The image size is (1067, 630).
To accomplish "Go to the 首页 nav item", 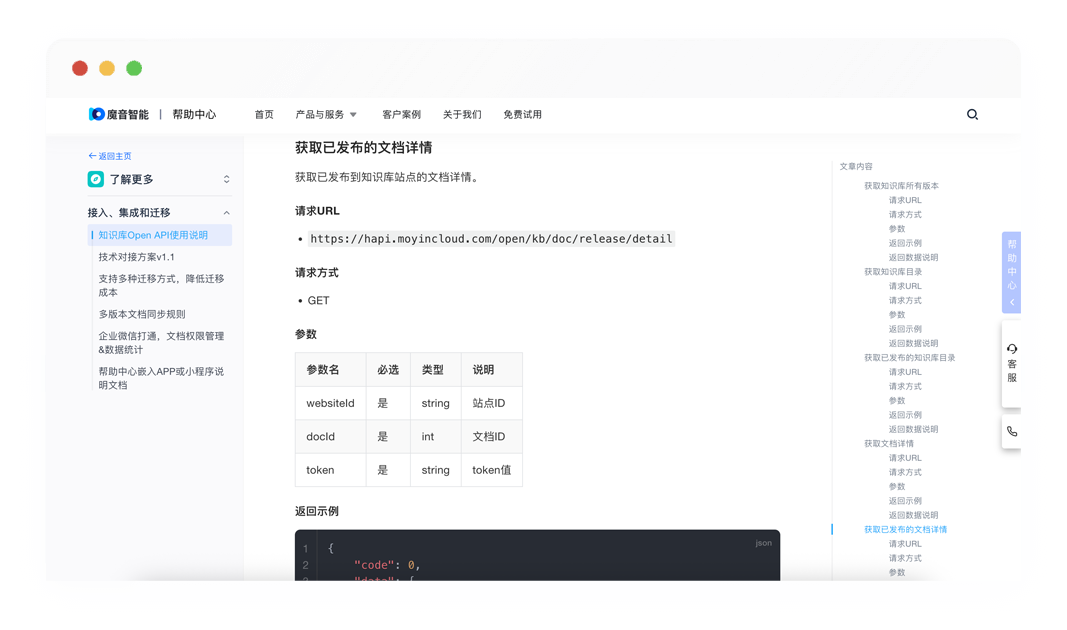I will click(264, 115).
